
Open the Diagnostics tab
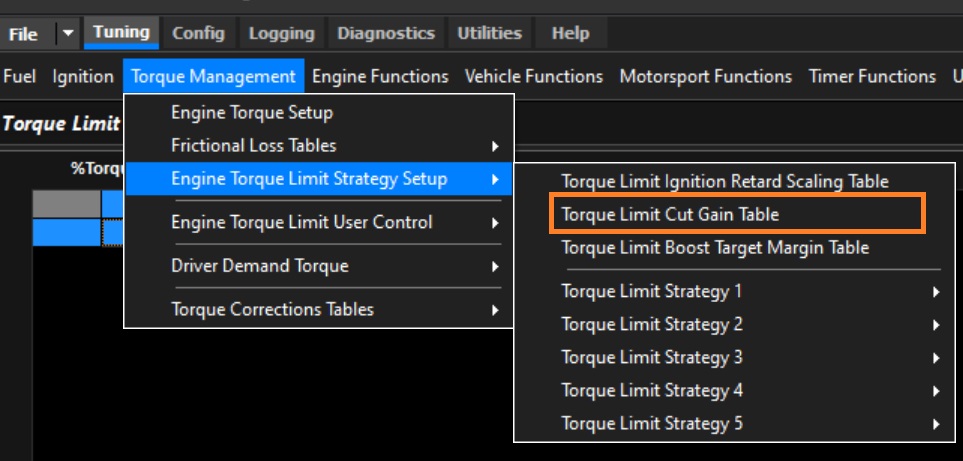tap(386, 33)
